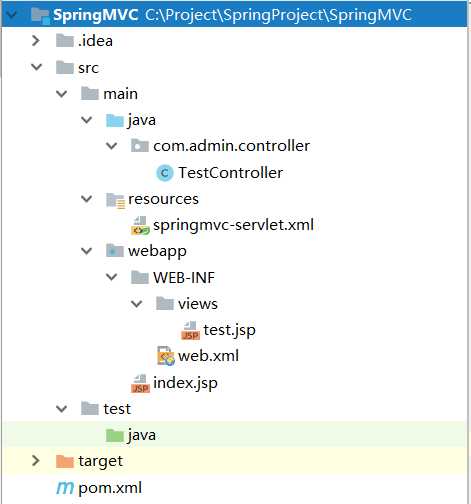
Task: Click the main folder icon
Action: [x=90, y=94]
